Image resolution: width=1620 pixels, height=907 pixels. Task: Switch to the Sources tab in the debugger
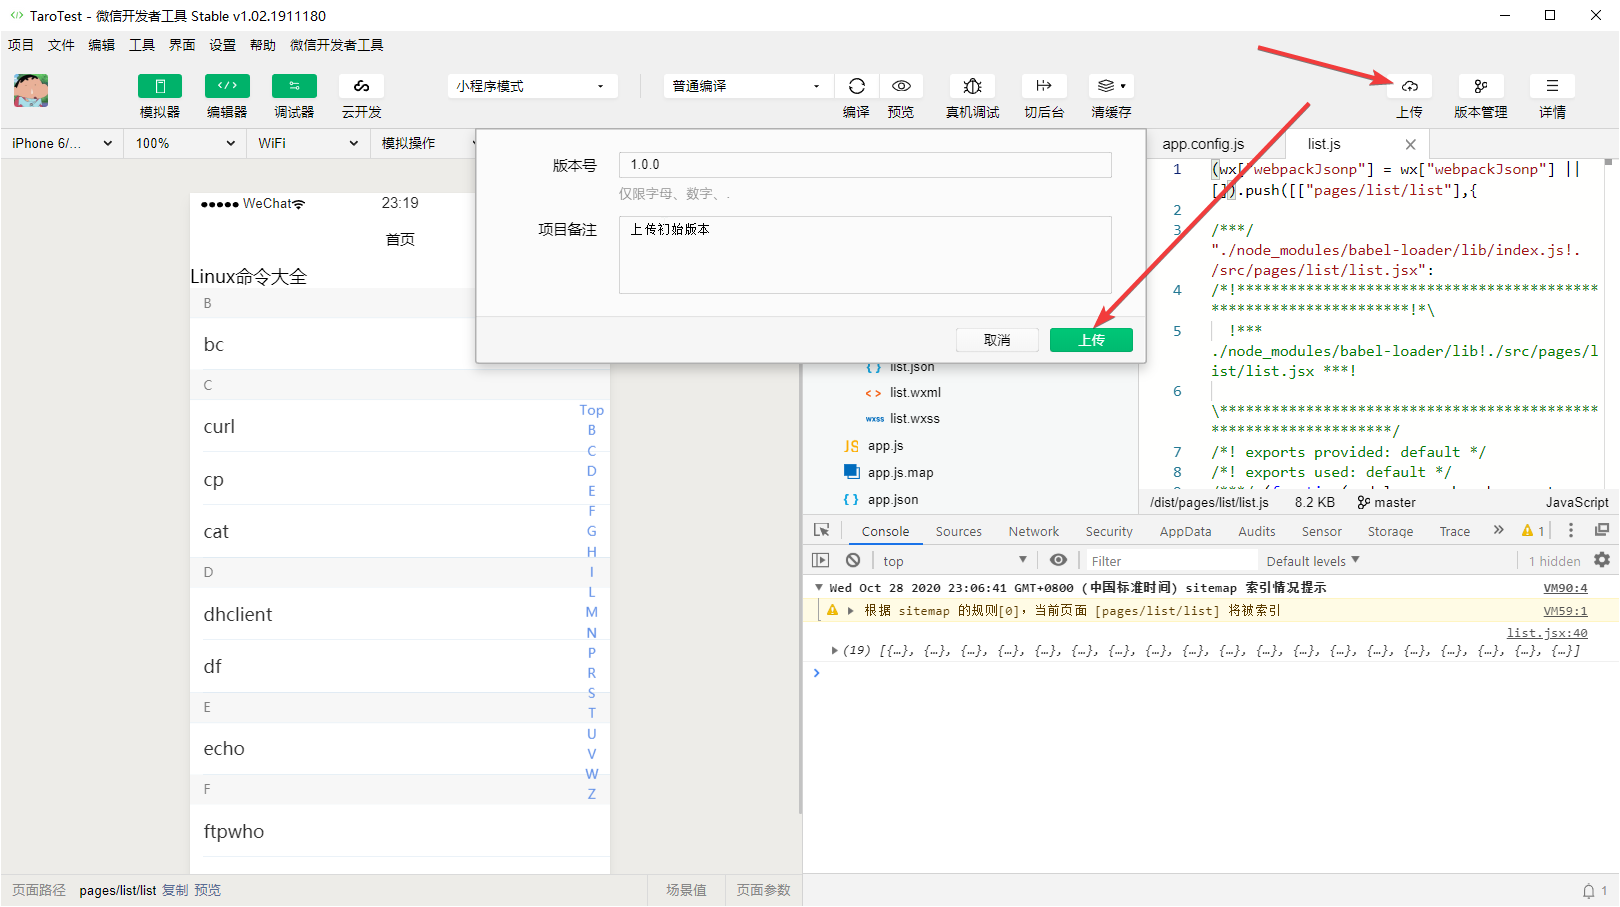click(x=958, y=532)
